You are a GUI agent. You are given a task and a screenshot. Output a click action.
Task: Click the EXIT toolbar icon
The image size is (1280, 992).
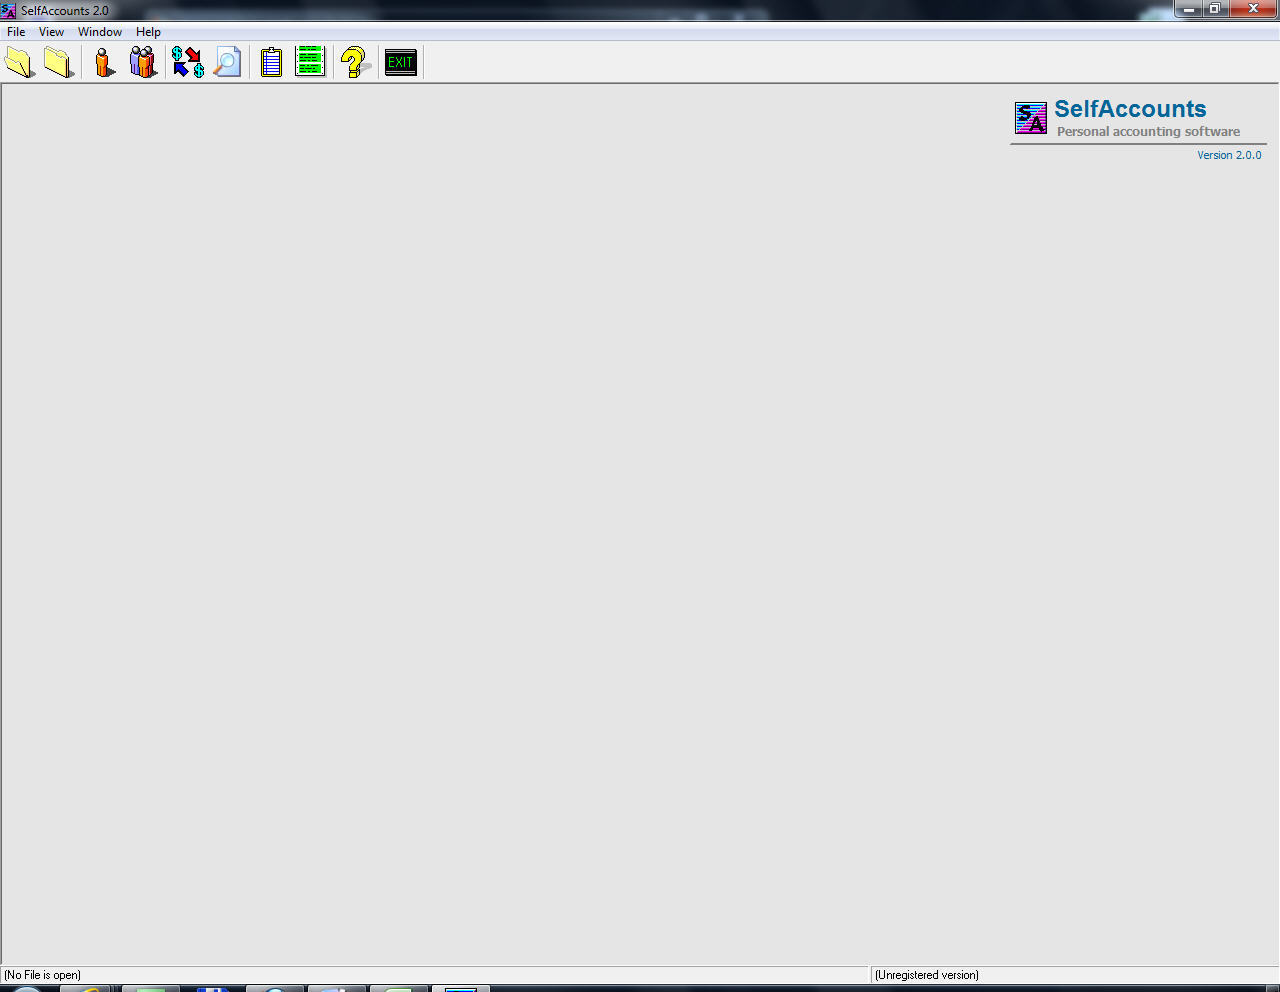[400, 61]
